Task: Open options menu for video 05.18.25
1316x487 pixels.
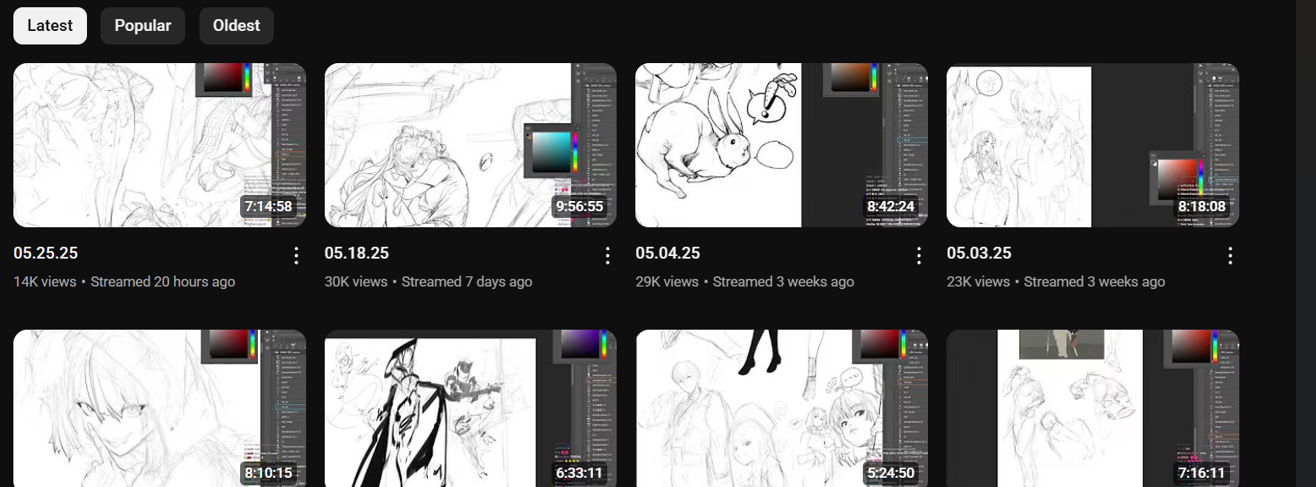Action: pyautogui.click(x=607, y=256)
